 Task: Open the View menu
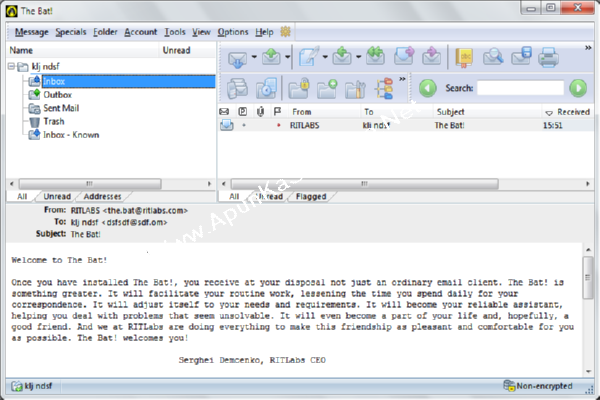click(x=201, y=32)
